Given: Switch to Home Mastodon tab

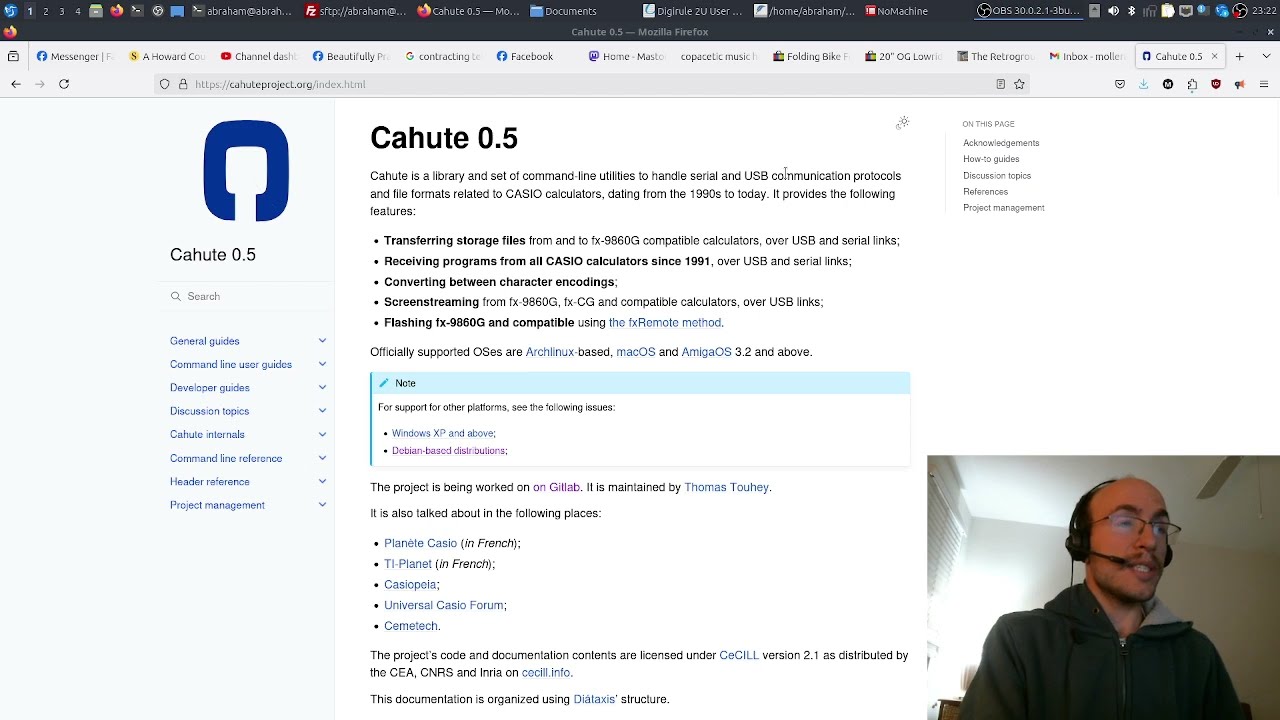Looking at the screenshot, I should [x=626, y=56].
